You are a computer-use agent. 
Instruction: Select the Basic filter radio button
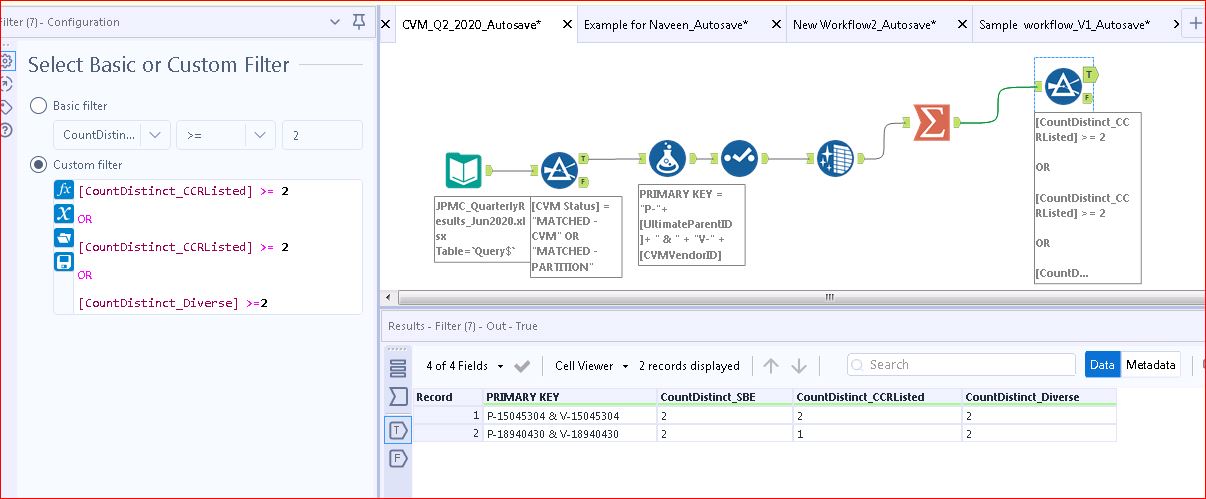click(x=39, y=106)
